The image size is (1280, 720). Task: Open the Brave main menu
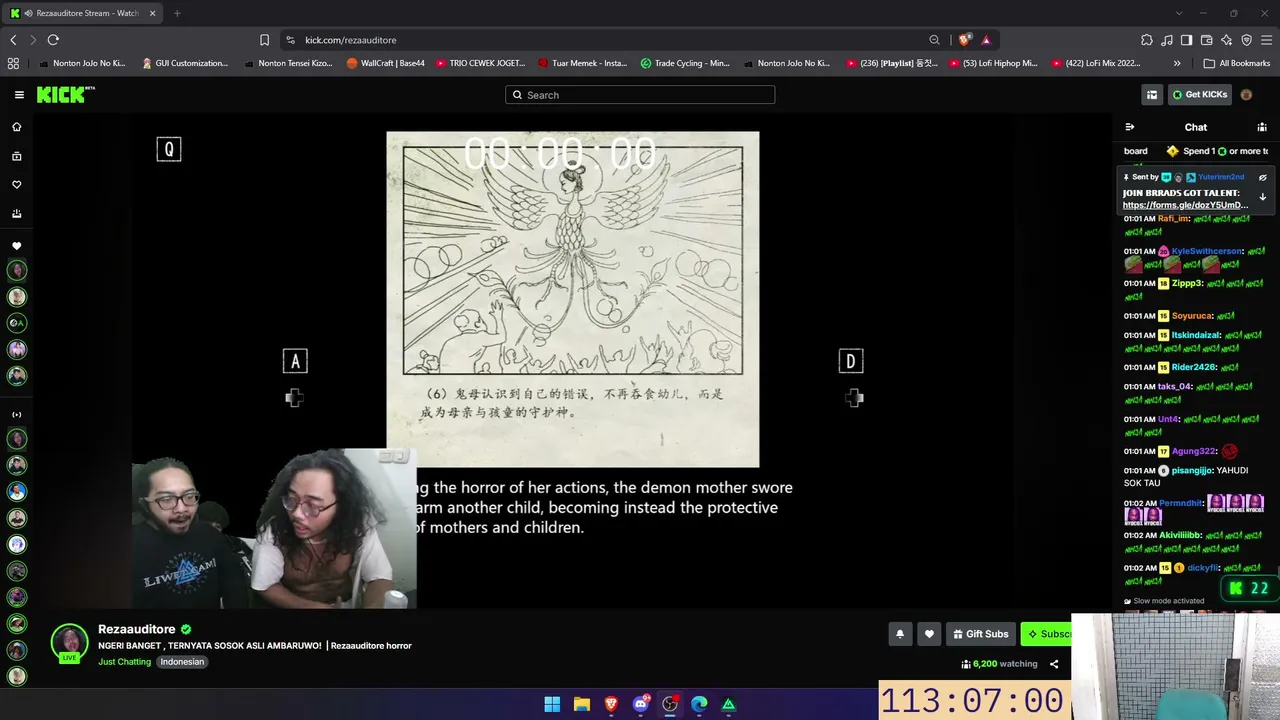(1266, 40)
